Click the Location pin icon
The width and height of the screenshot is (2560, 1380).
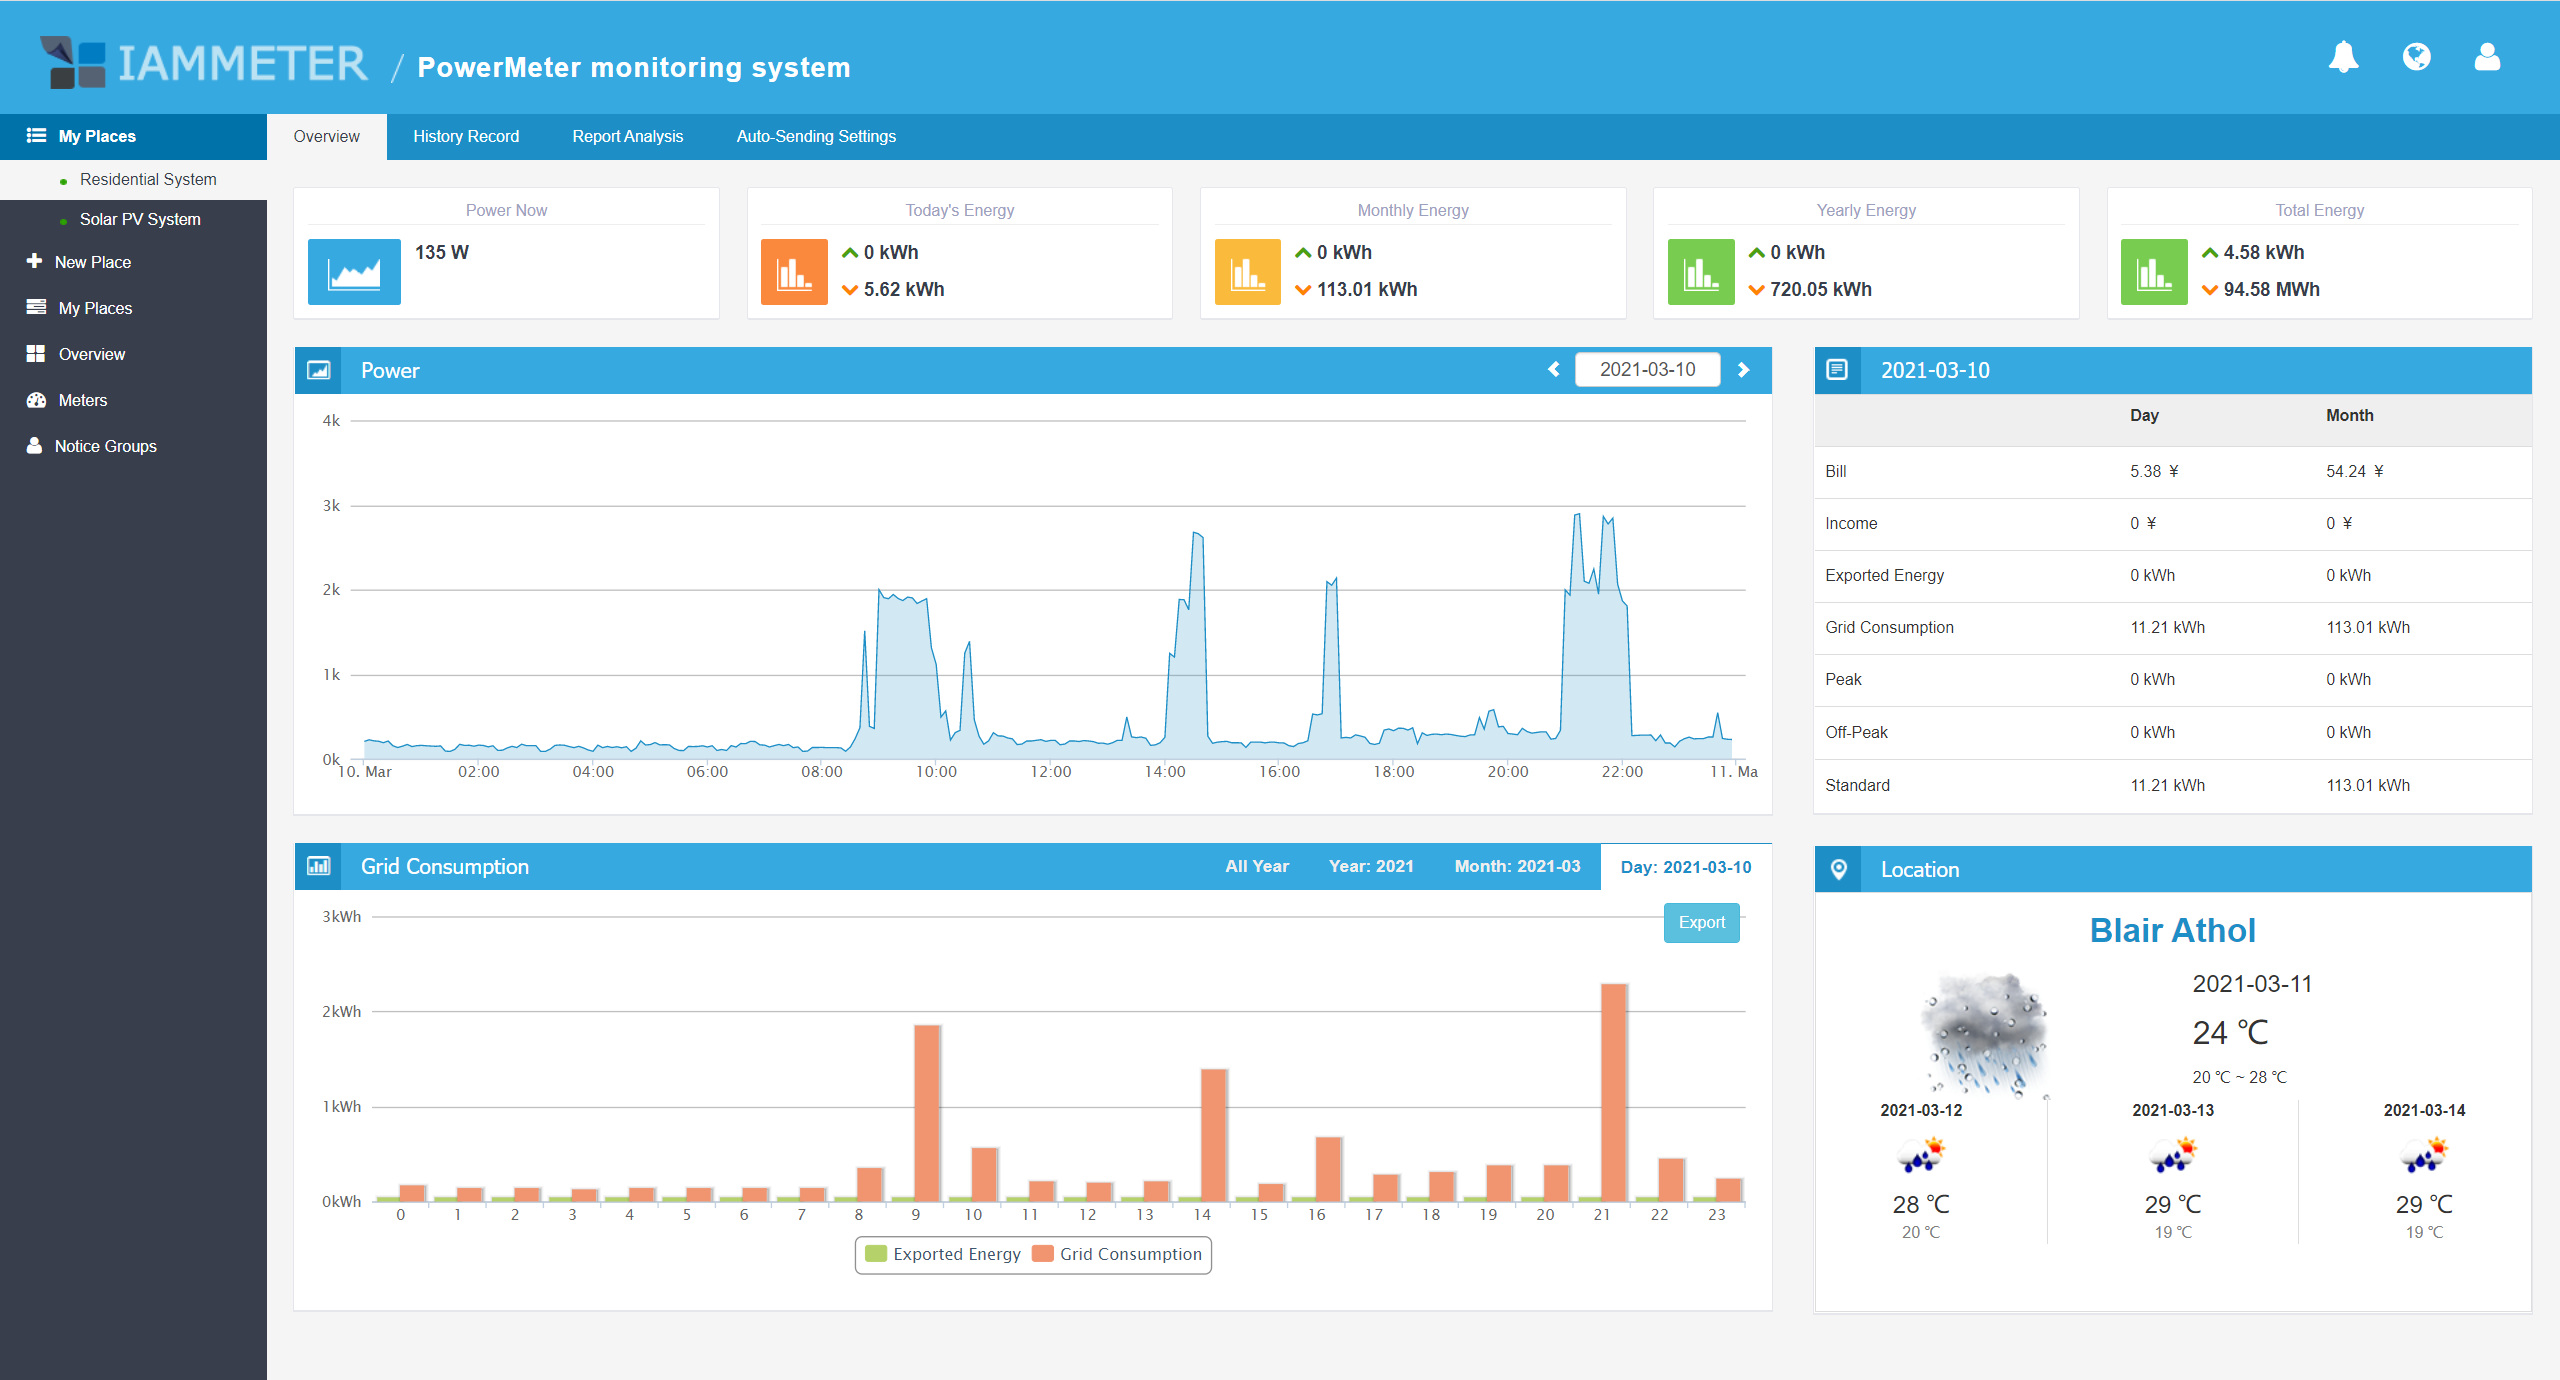(1838, 869)
